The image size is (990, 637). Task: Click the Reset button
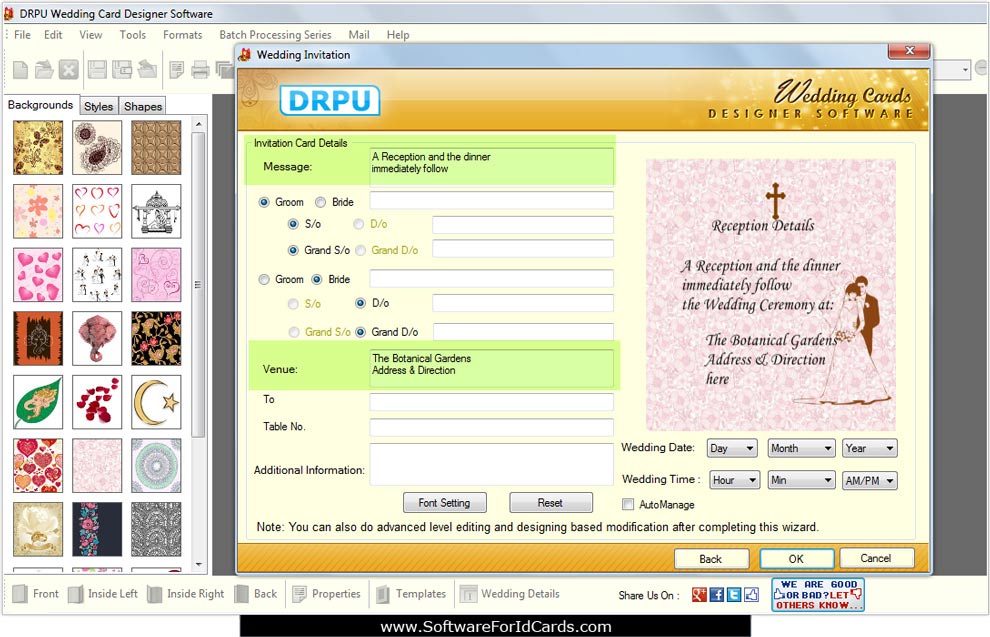pos(551,503)
